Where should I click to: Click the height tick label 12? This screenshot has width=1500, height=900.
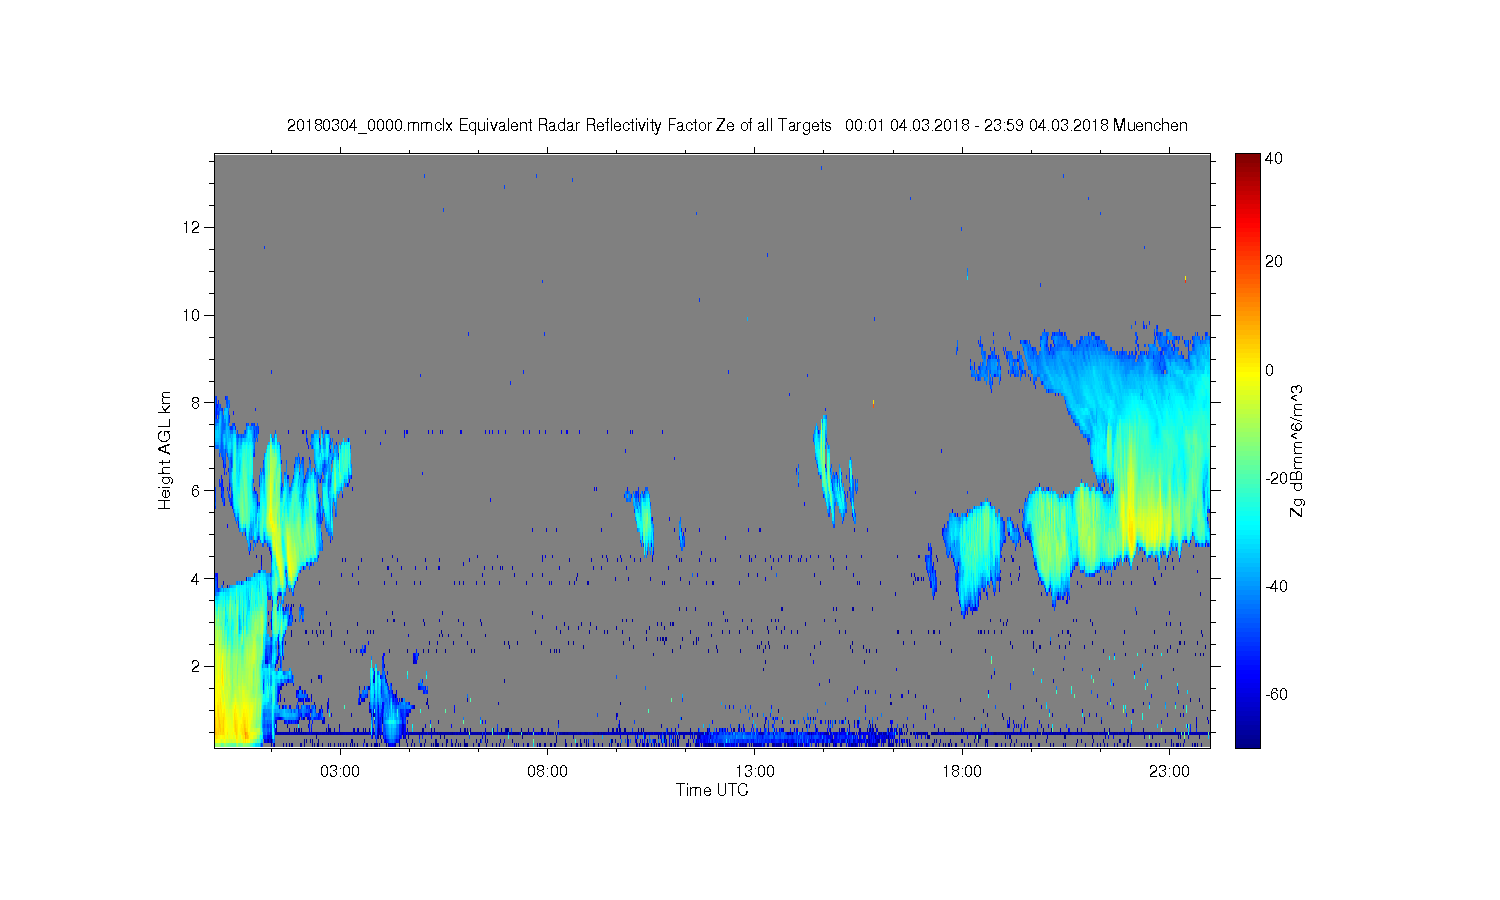193,227
